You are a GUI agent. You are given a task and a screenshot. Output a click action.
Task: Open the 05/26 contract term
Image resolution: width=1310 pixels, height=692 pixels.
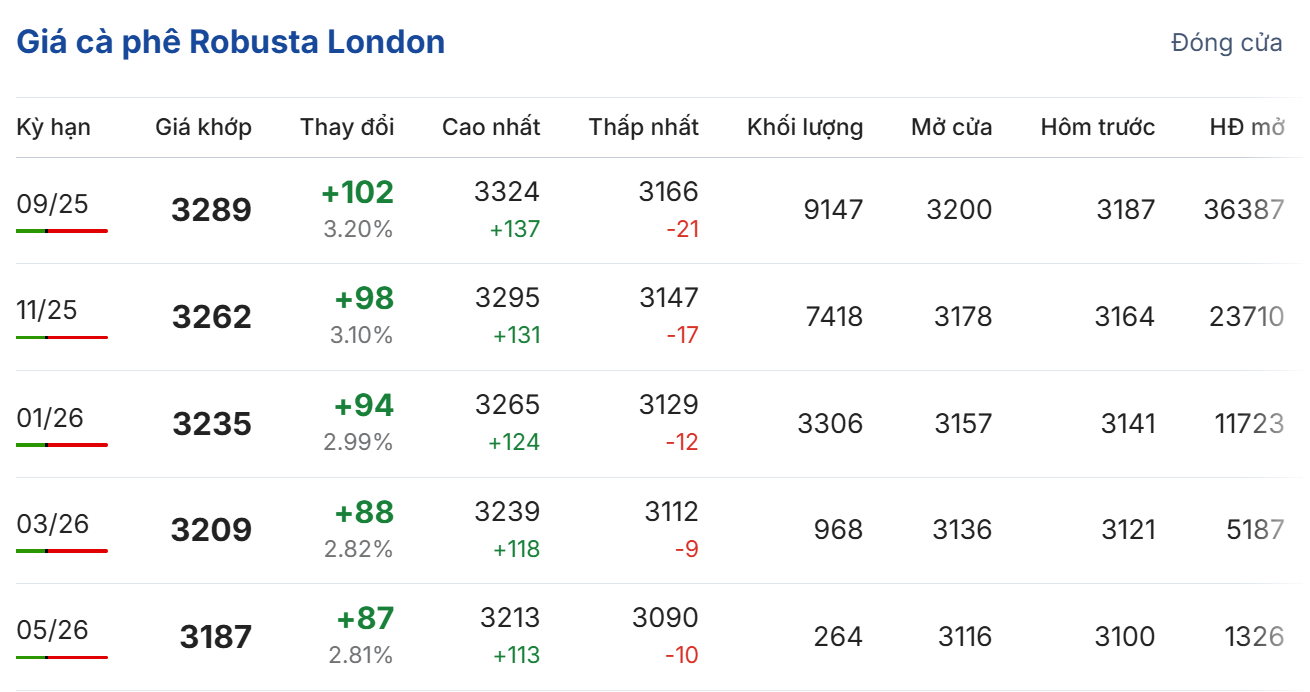[53, 630]
